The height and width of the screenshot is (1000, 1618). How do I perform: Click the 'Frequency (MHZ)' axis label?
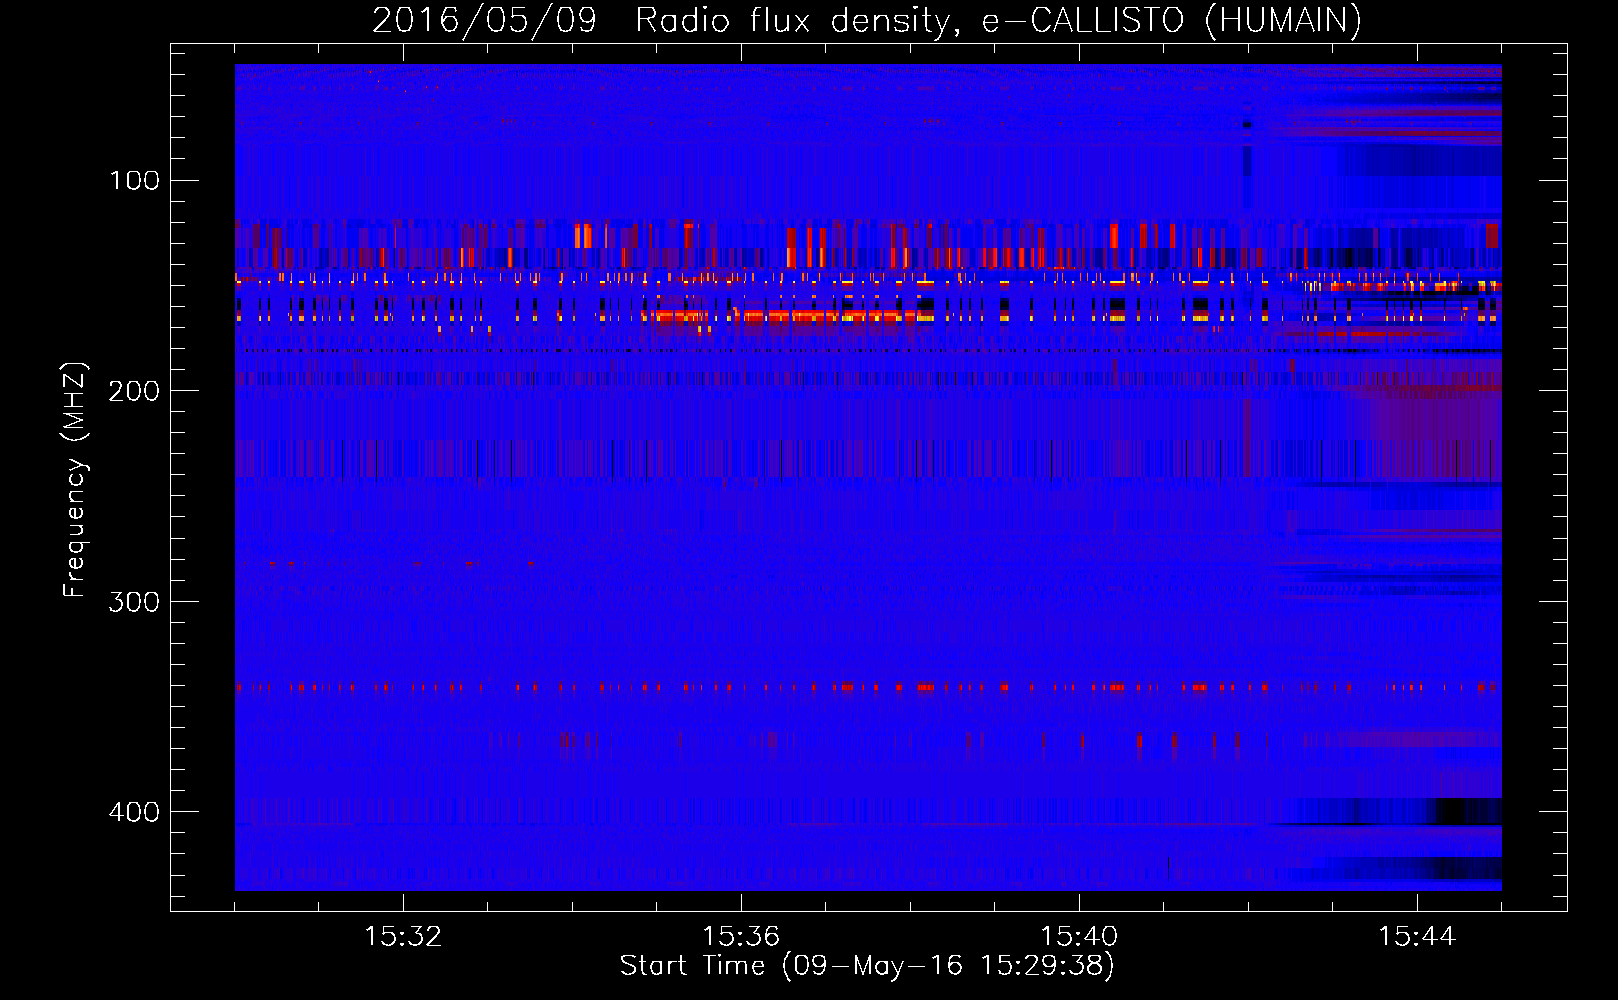click(x=75, y=479)
